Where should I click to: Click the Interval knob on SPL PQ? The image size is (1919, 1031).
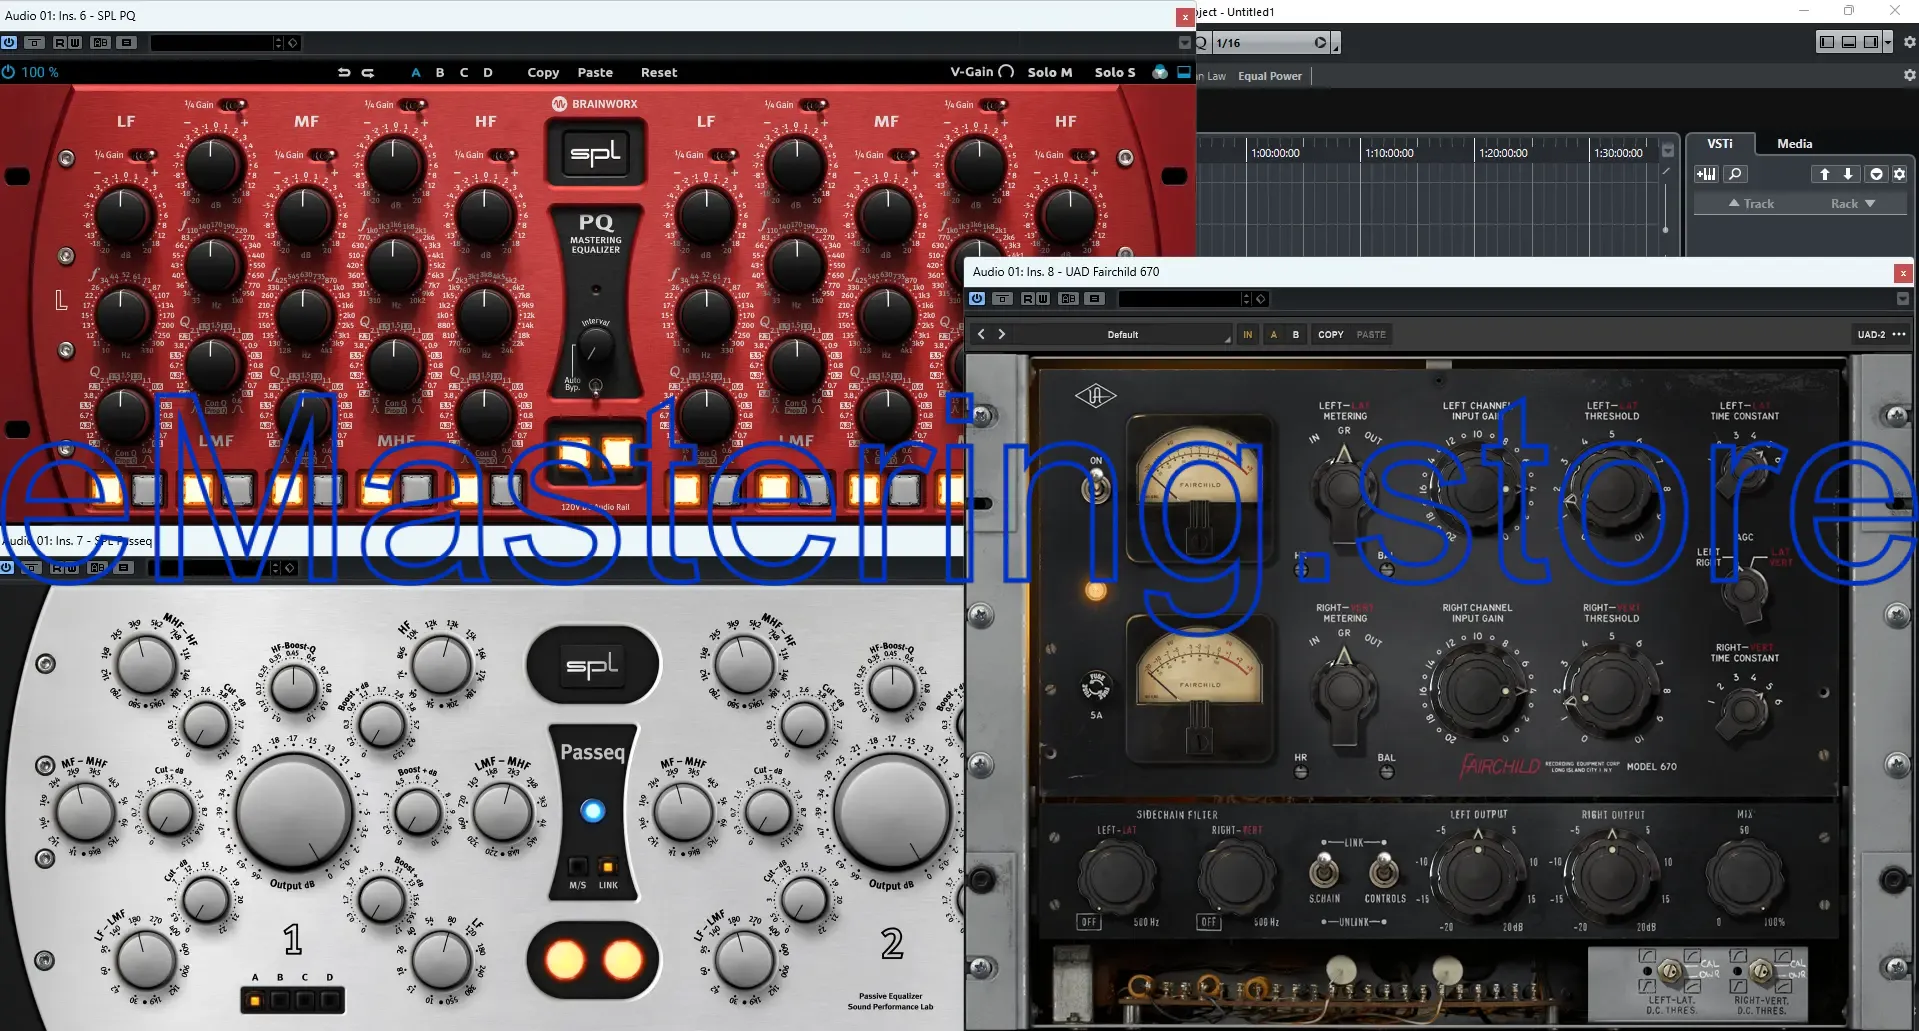pyautogui.click(x=596, y=346)
